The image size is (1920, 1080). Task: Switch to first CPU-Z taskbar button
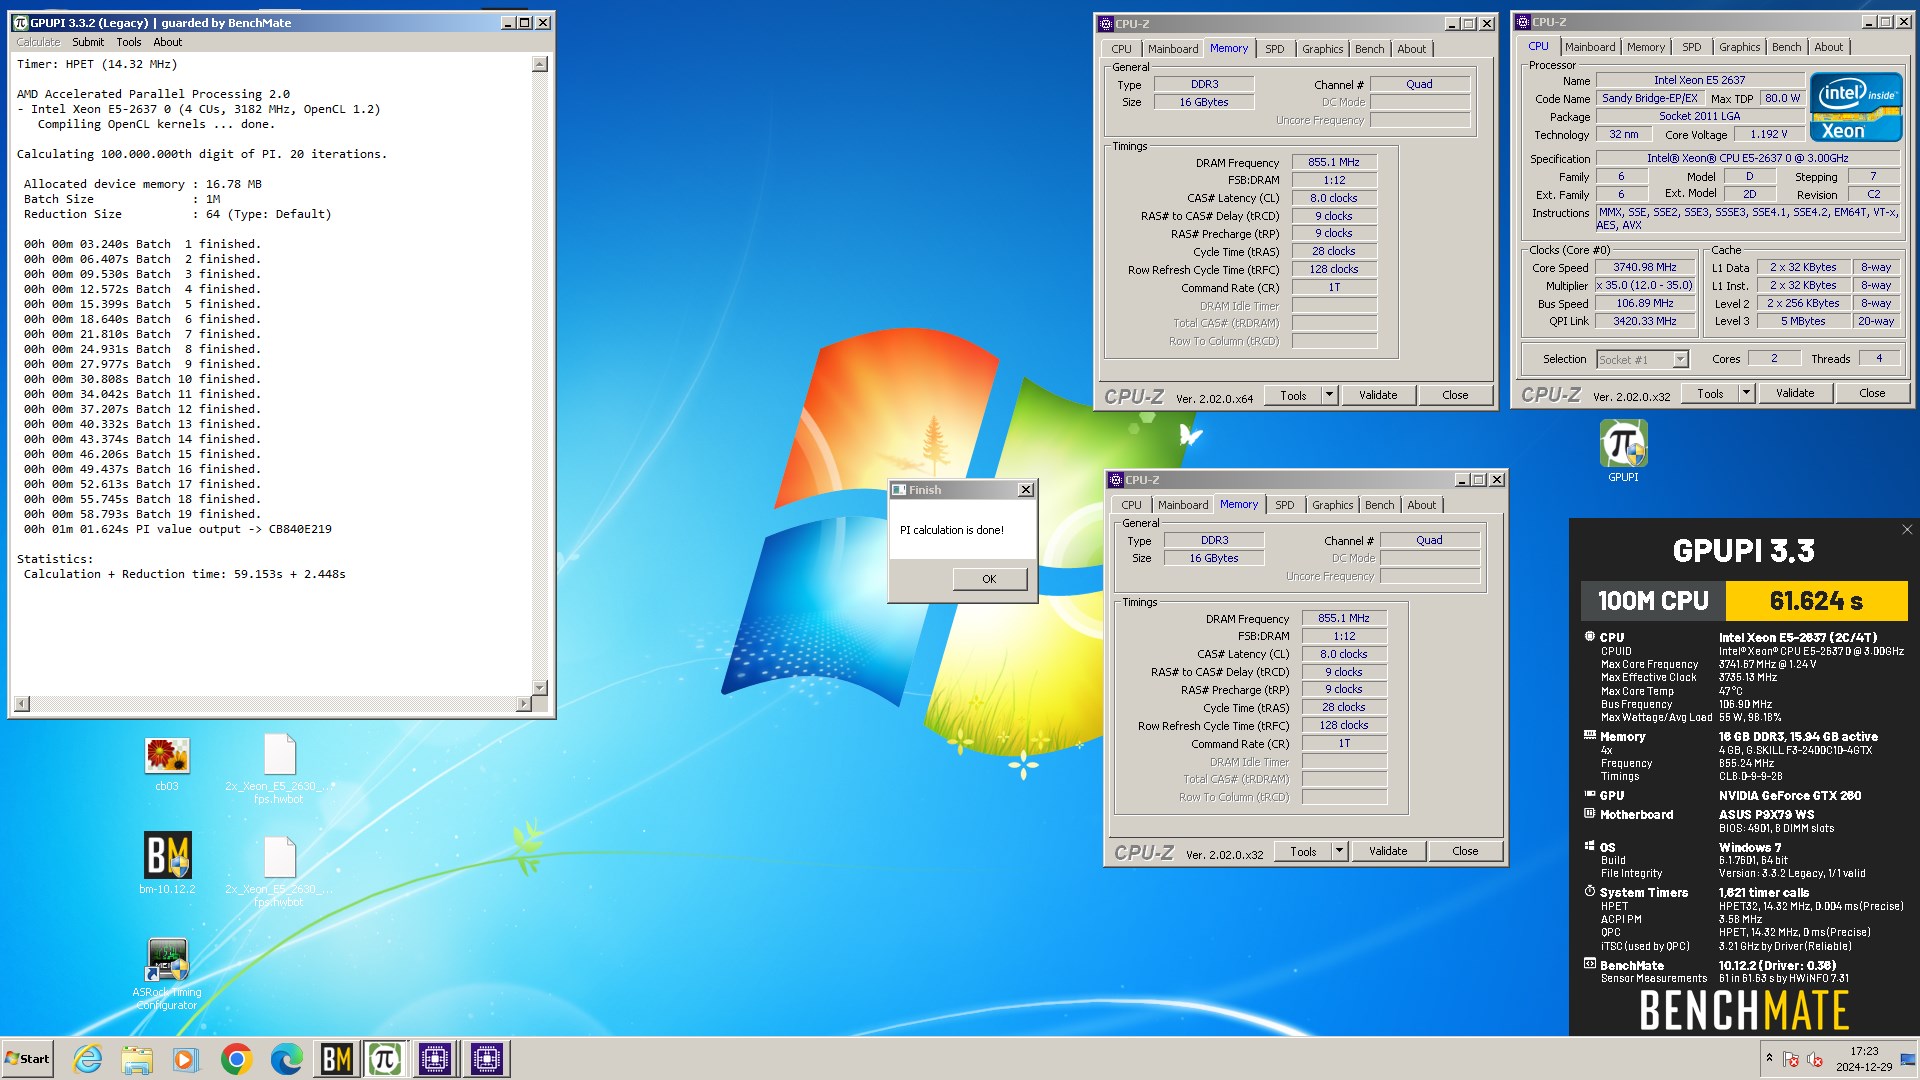tap(435, 1059)
